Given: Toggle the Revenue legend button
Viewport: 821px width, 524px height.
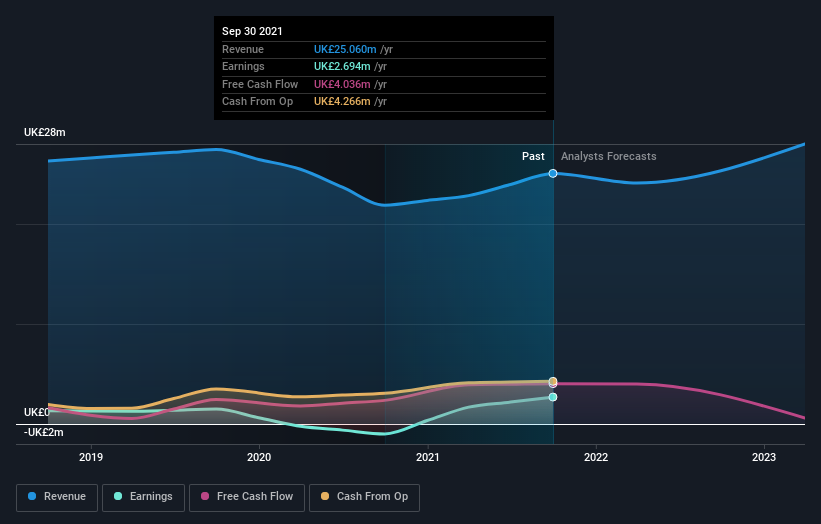Looking at the screenshot, I should [57, 497].
